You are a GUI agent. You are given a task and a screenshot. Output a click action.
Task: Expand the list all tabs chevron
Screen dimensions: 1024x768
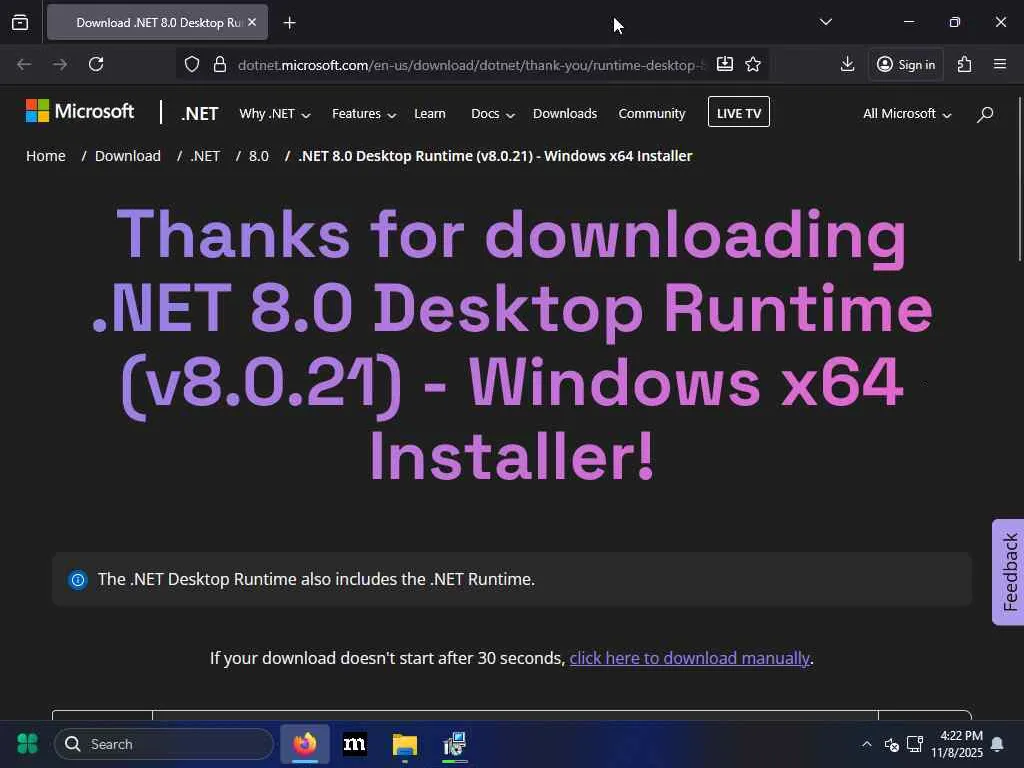tap(826, 22)
